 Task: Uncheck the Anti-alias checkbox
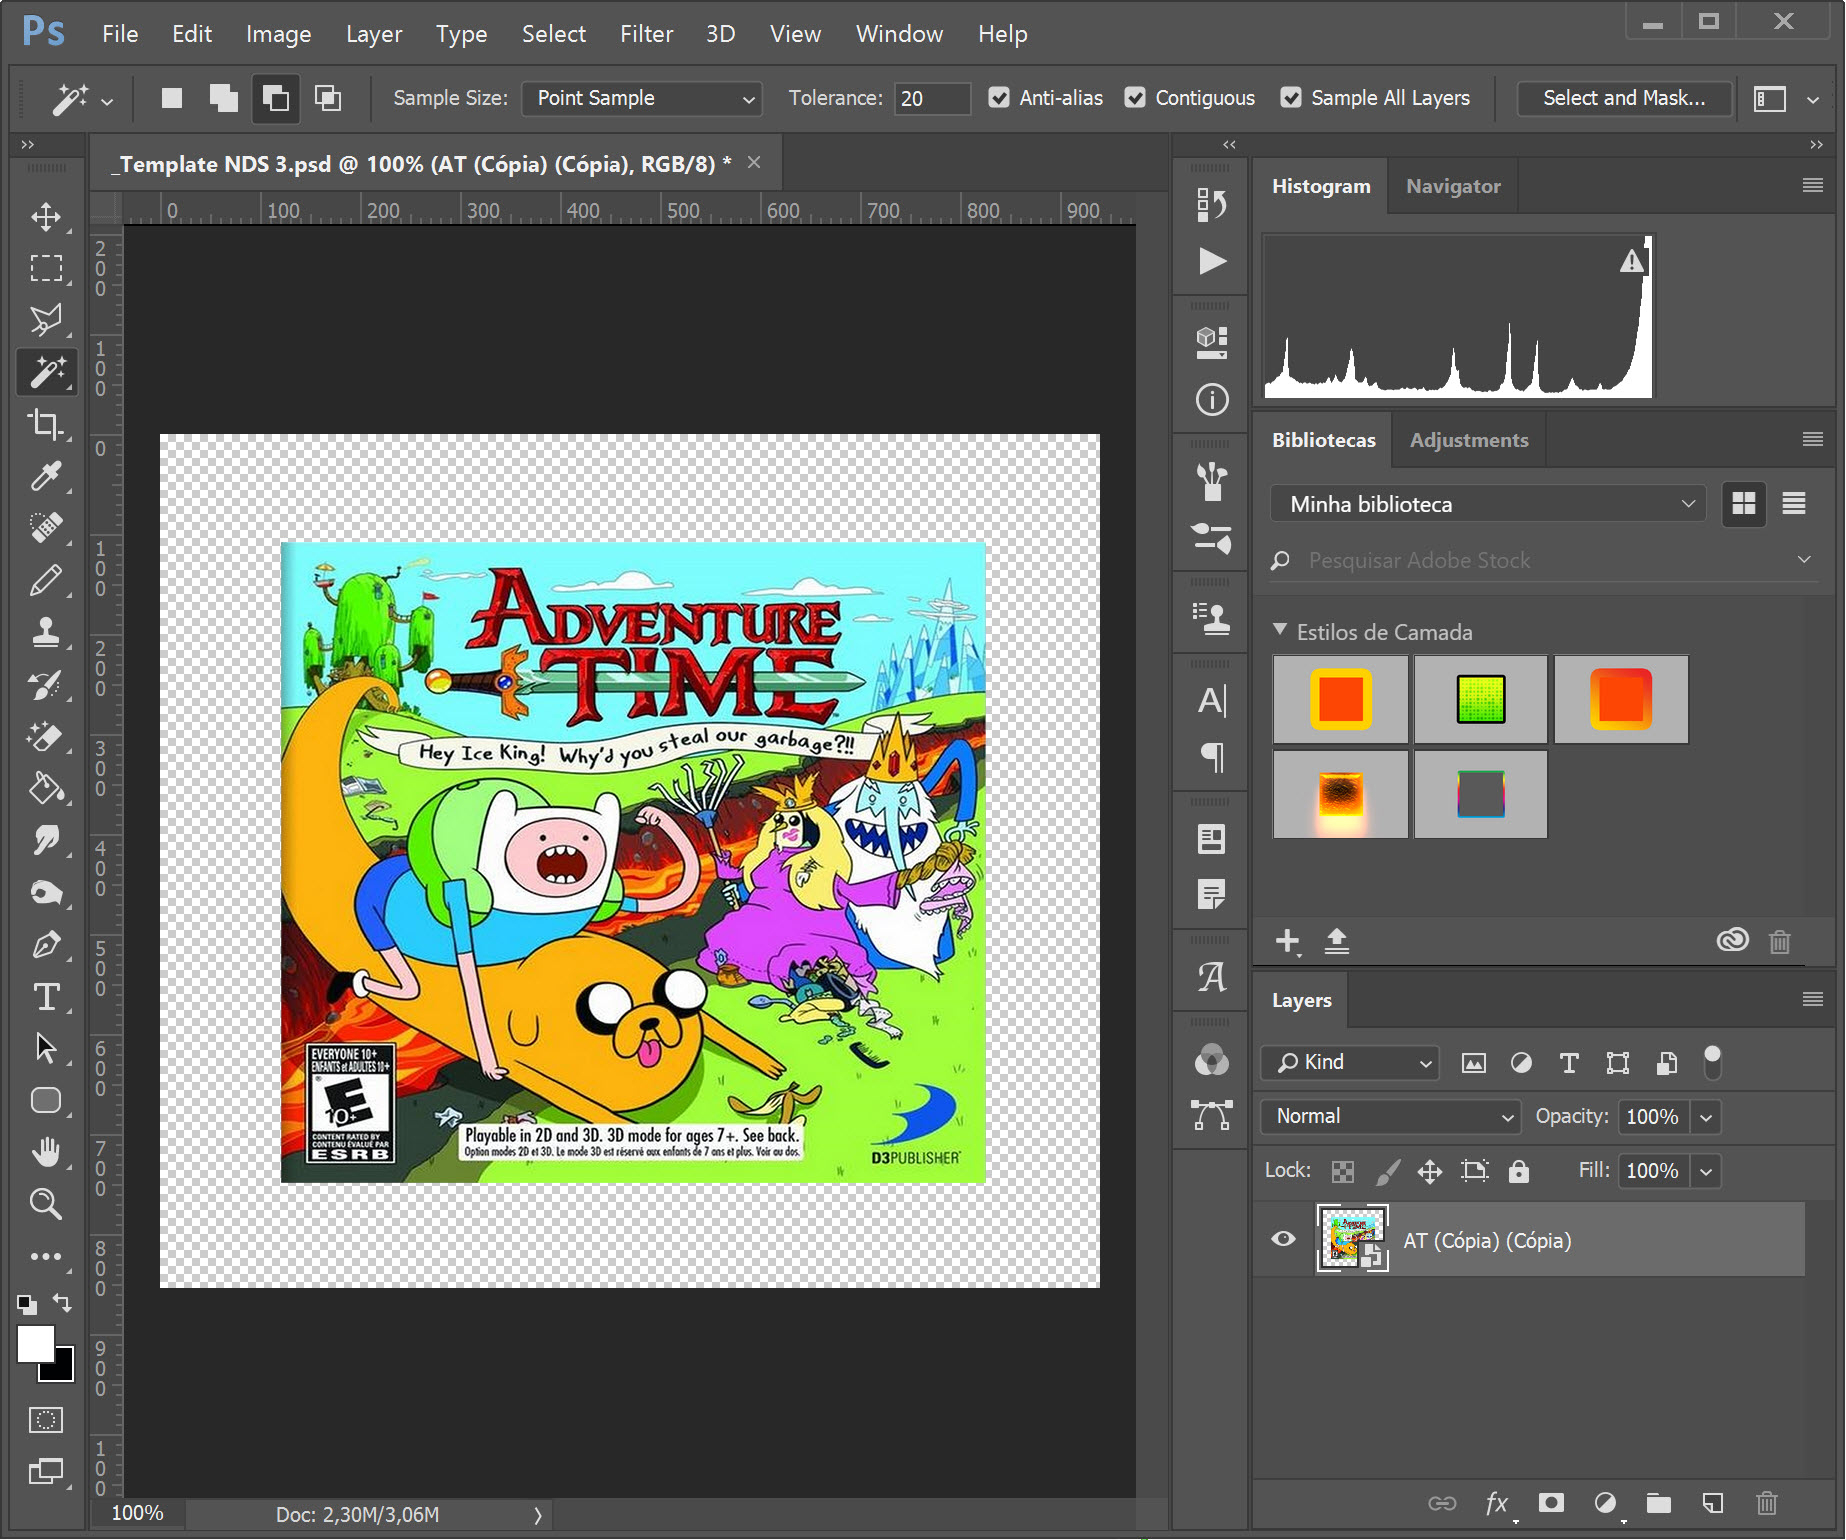pyautogui.click(x=998, y=98)
